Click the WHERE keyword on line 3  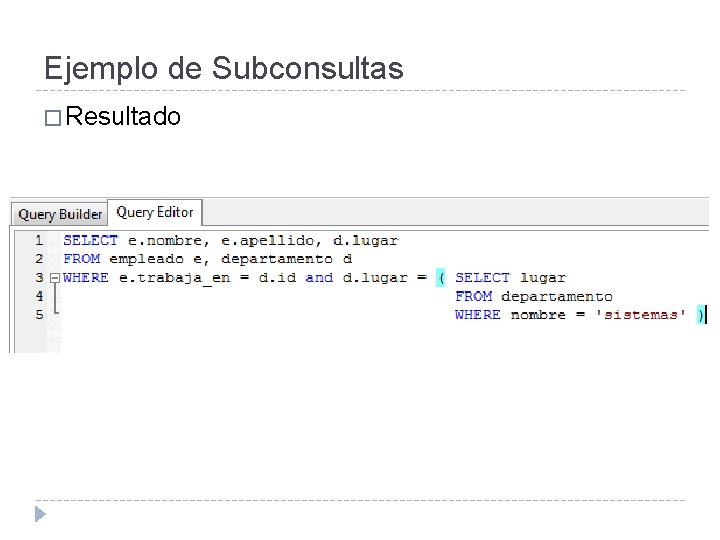click(86, 278)
